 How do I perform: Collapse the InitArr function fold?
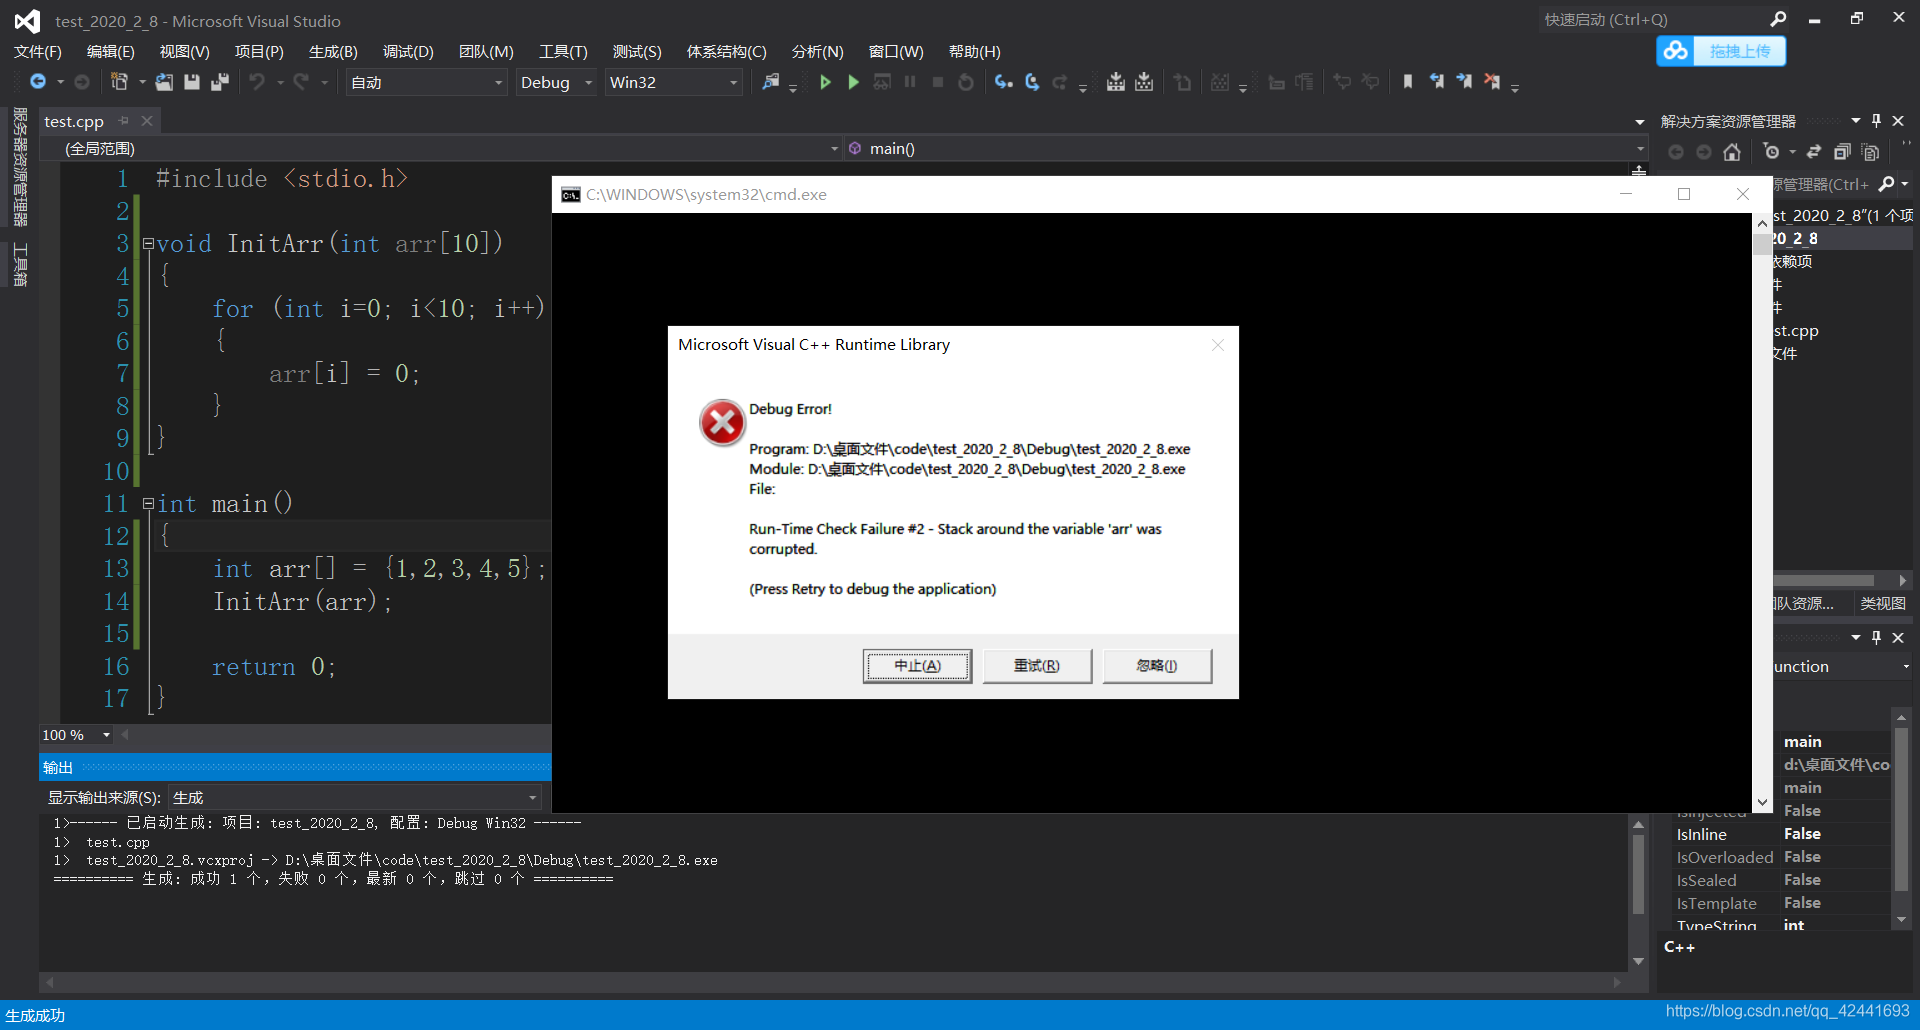[148, 243]
